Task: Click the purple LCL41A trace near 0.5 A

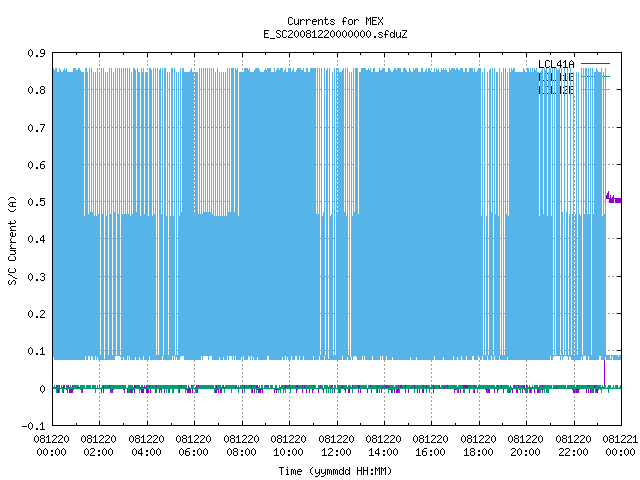Action: [x=614, y=199]
